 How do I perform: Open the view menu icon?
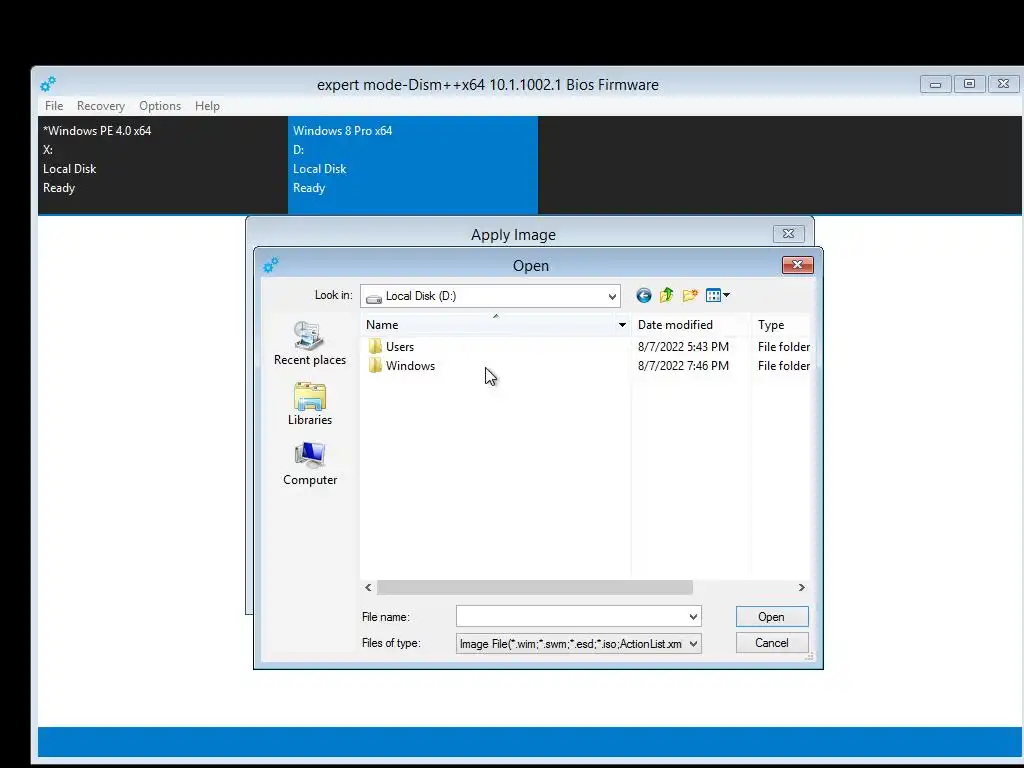click(x=718, y=296)
